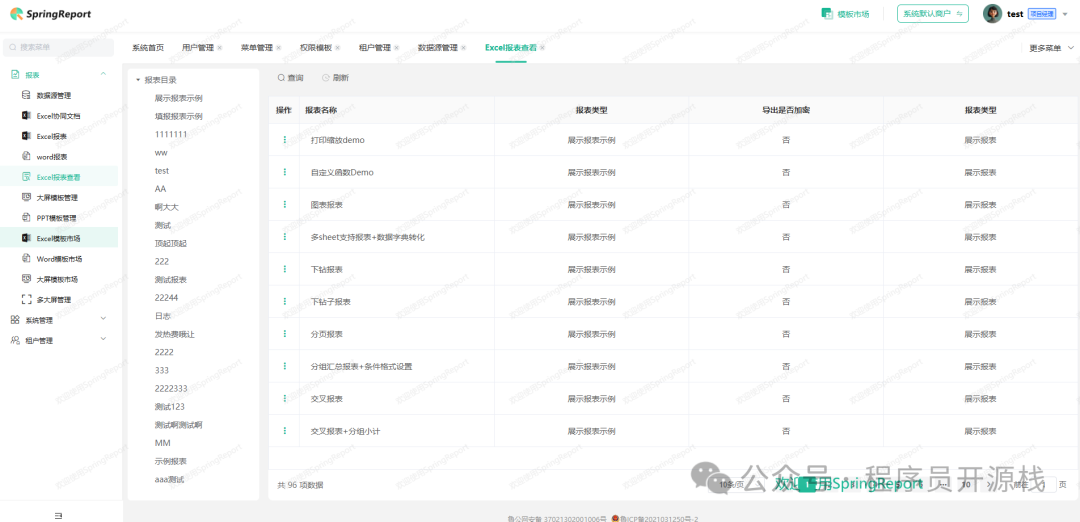Viewport: 1080px width, 522px height.
Task: Select 1111111 in the directory tree
Action: (171, 134)
